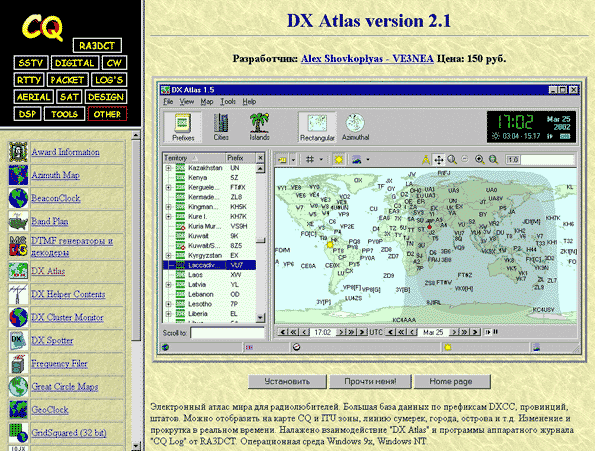This screenshot has width=595, height=451.
Task: Open the File menu in DX Atlas
Action: 168,102
